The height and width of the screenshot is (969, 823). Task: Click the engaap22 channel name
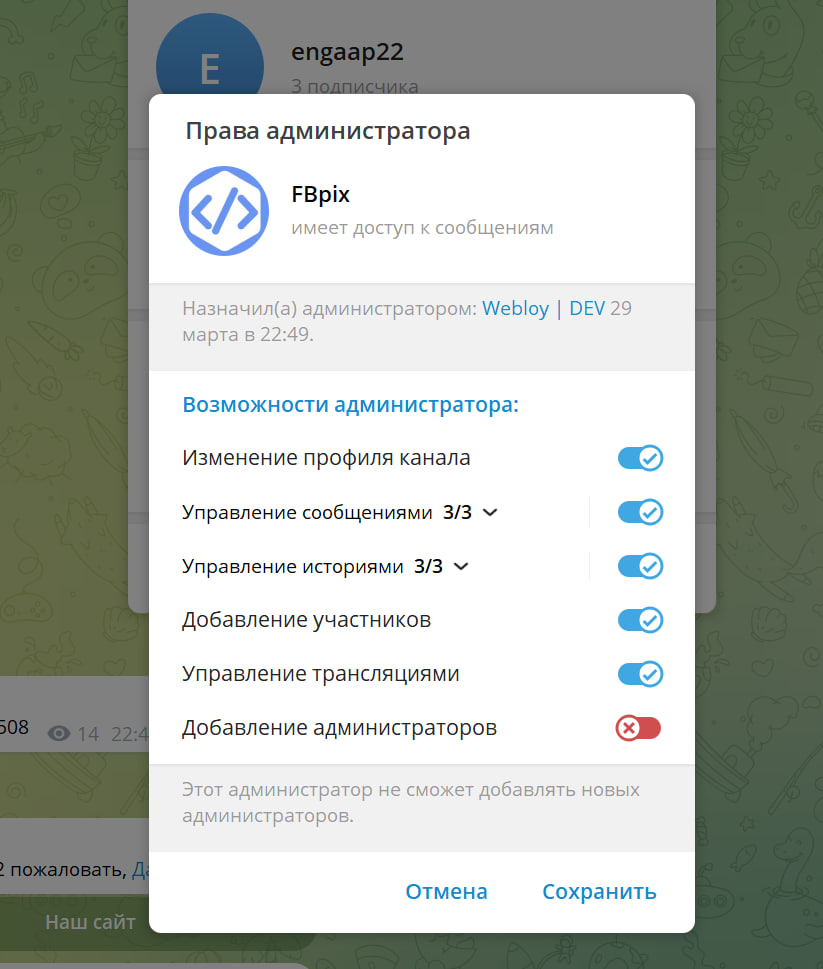[347, 52]
